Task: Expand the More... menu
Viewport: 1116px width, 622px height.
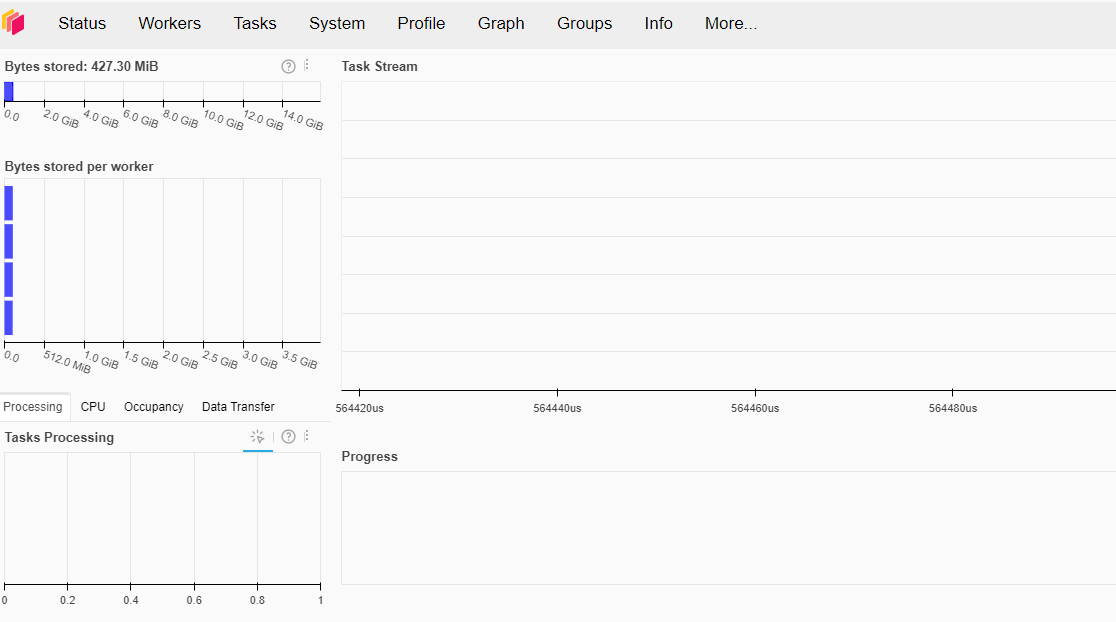Action: [x=731, y=23]
